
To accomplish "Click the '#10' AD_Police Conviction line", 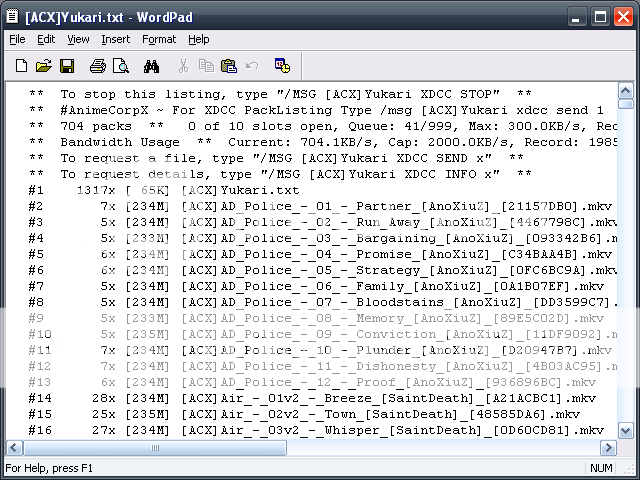I will click(x=322, y=334).
